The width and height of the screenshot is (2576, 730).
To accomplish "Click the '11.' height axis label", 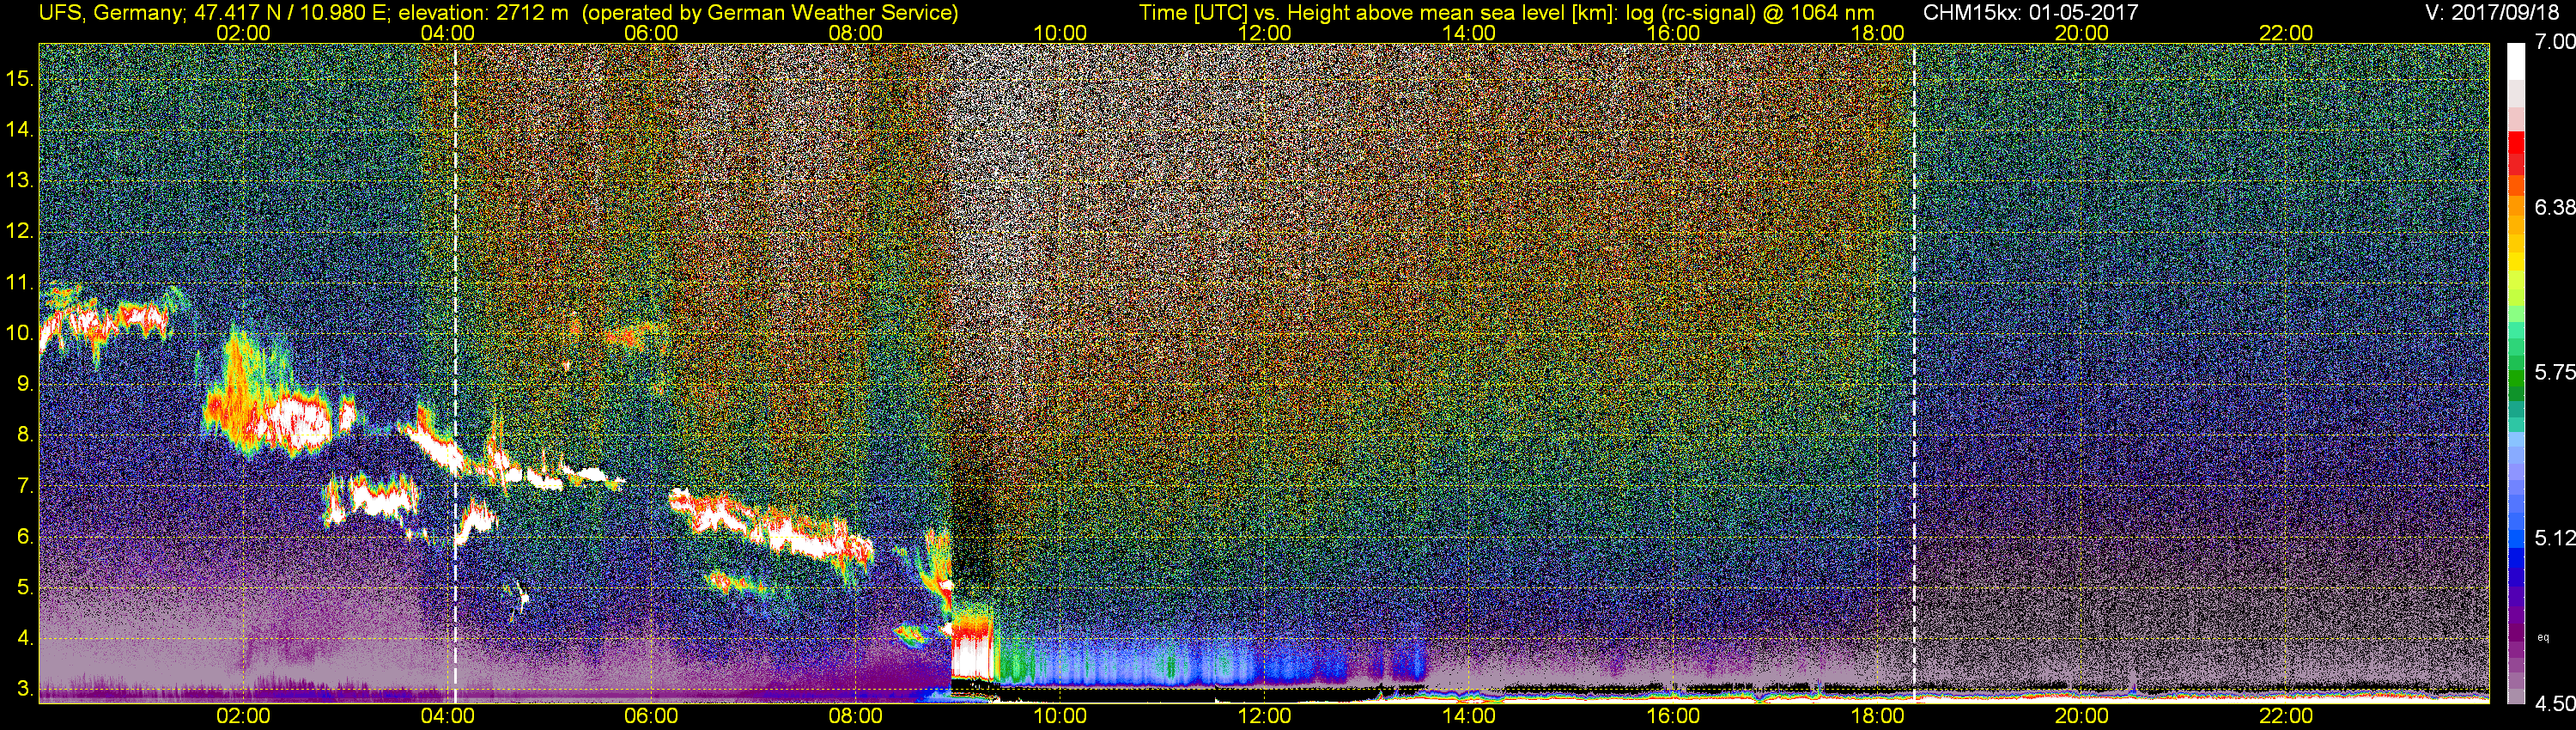I will pos(20,282).
